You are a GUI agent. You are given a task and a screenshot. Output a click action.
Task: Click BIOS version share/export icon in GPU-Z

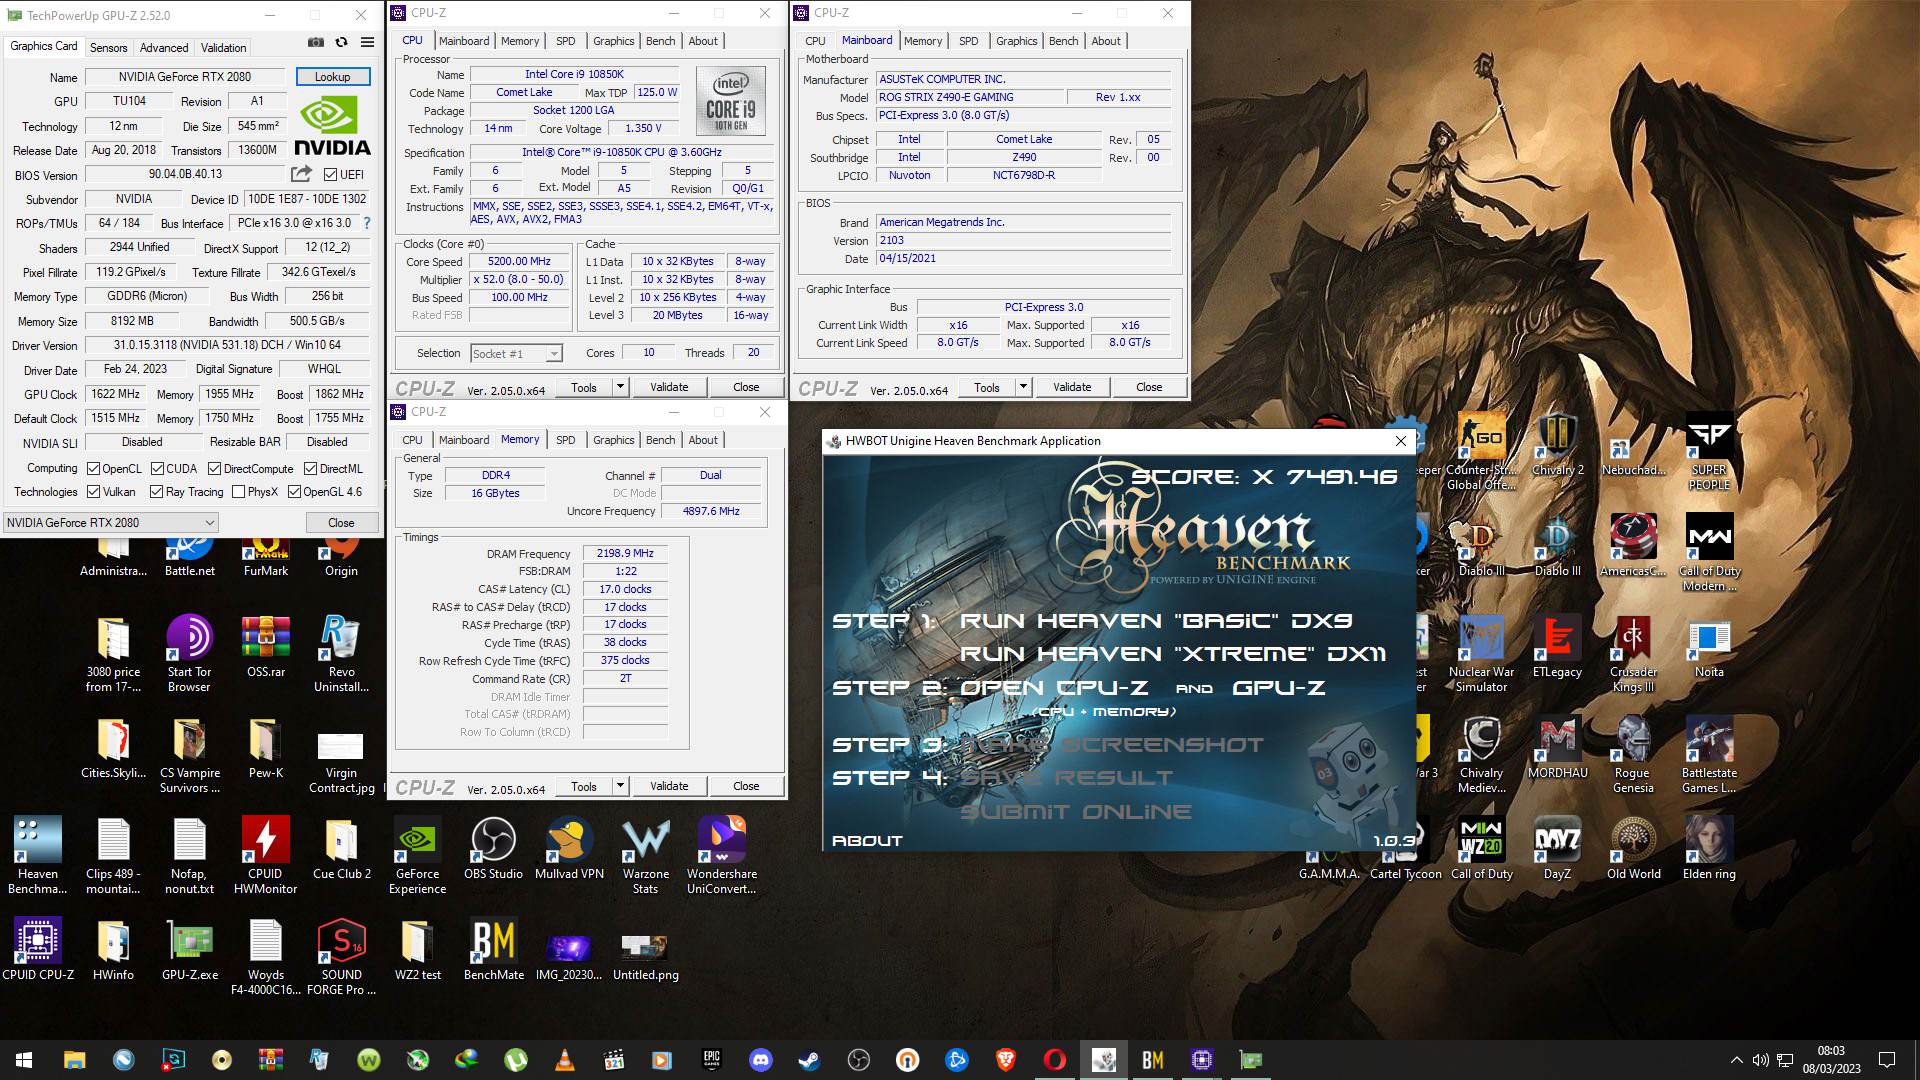click(301, 174)
